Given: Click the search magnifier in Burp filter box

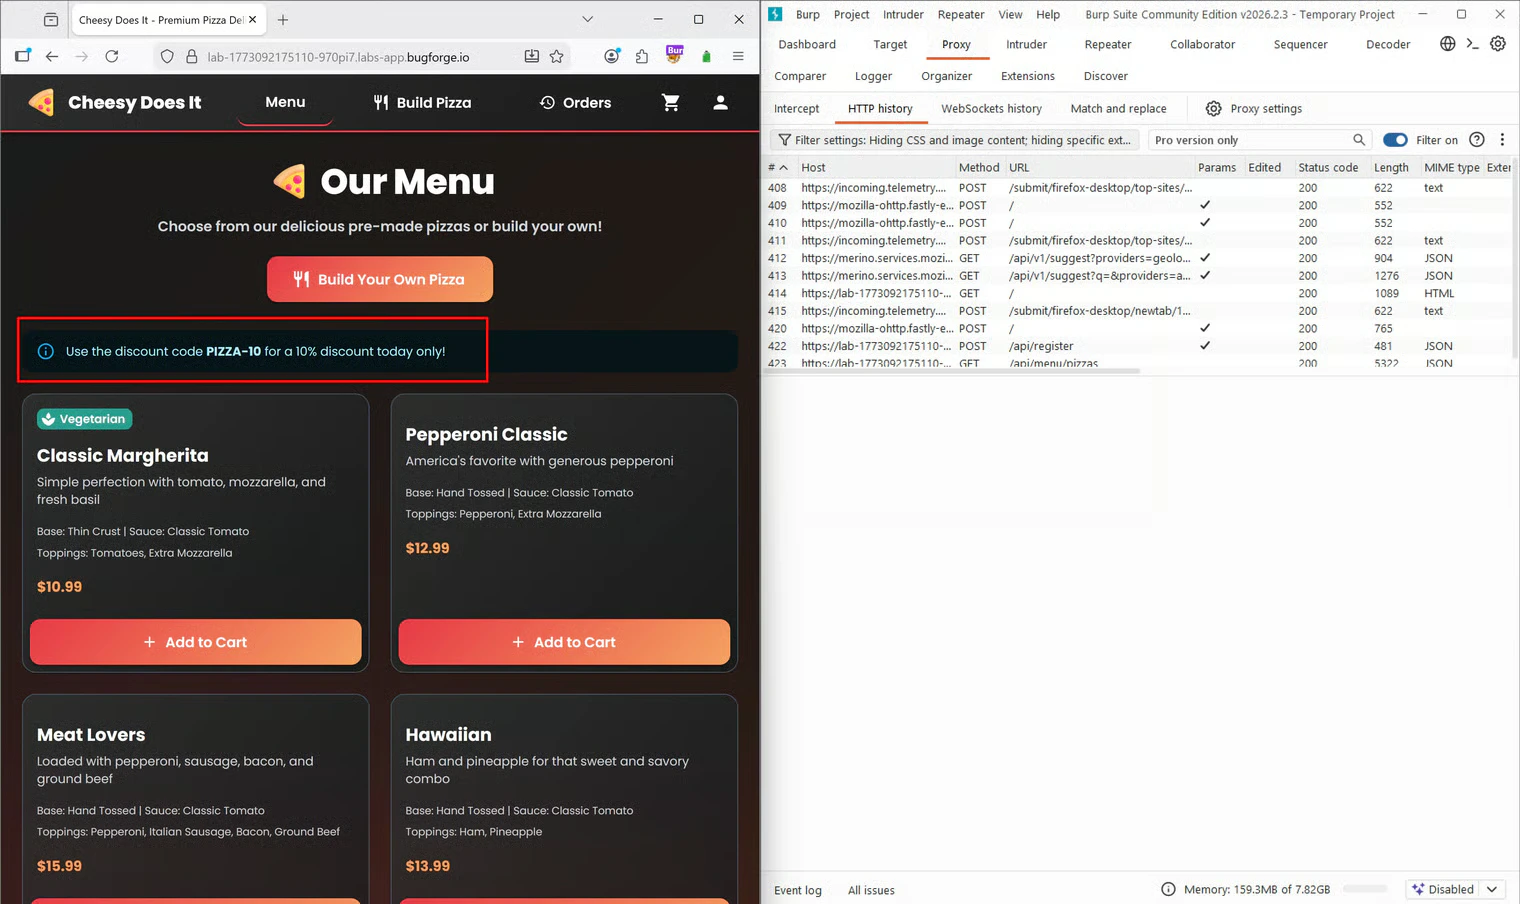Looking at the screenshot, I should (x=1359, y=140).
